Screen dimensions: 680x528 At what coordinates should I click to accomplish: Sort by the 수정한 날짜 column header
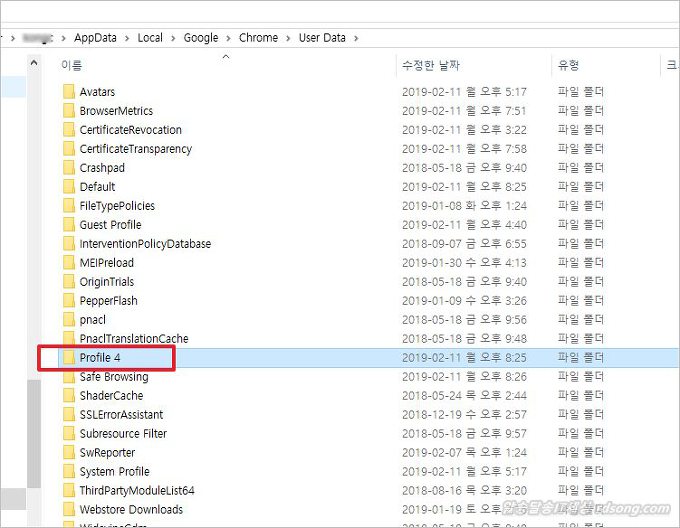(x=430, y=65)
